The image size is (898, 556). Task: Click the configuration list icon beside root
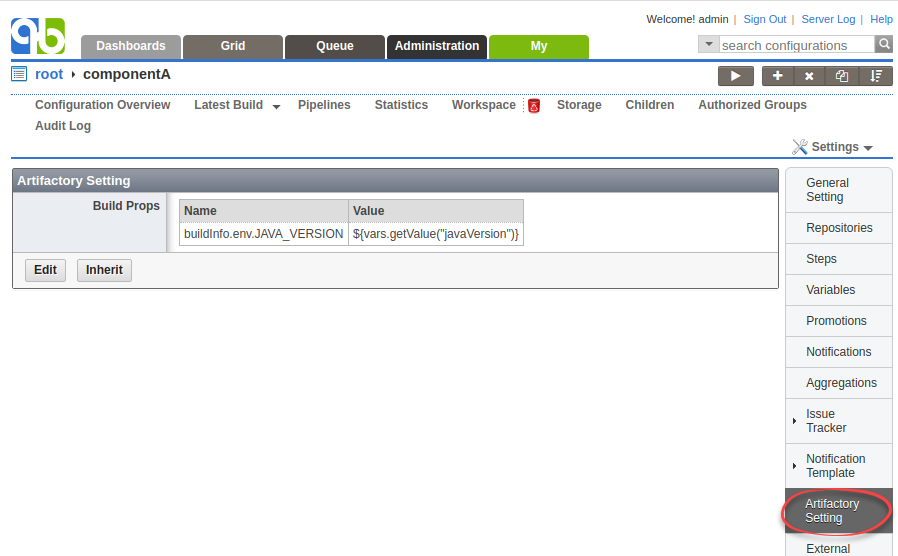[x=19, y=74]
